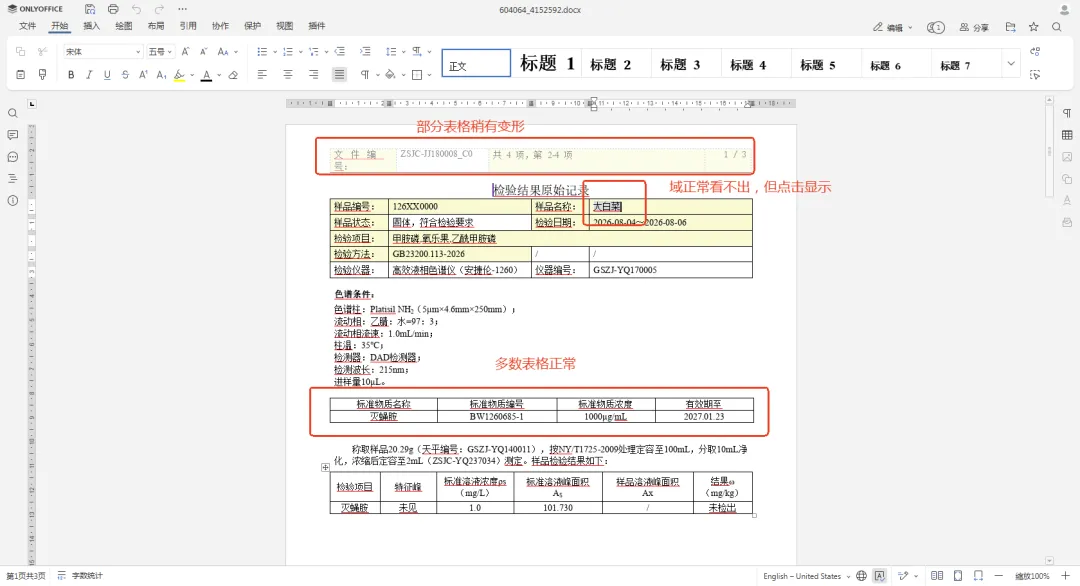The image size is (1080, 586).
Task: Increase the font size
Action: click(185, 52)
